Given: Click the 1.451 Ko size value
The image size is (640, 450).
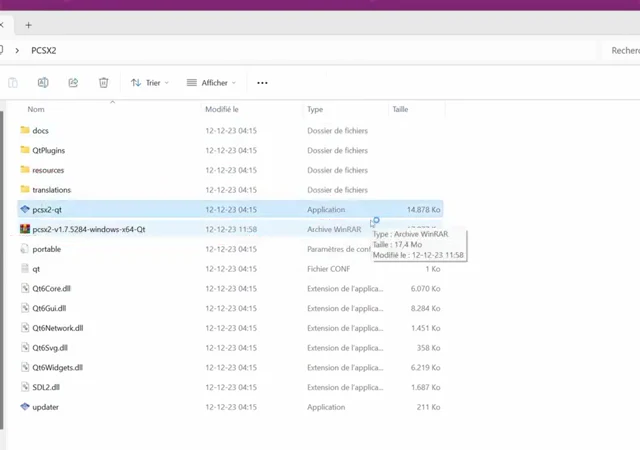Looking at the screenshot, I should click(x=425, y=328).
